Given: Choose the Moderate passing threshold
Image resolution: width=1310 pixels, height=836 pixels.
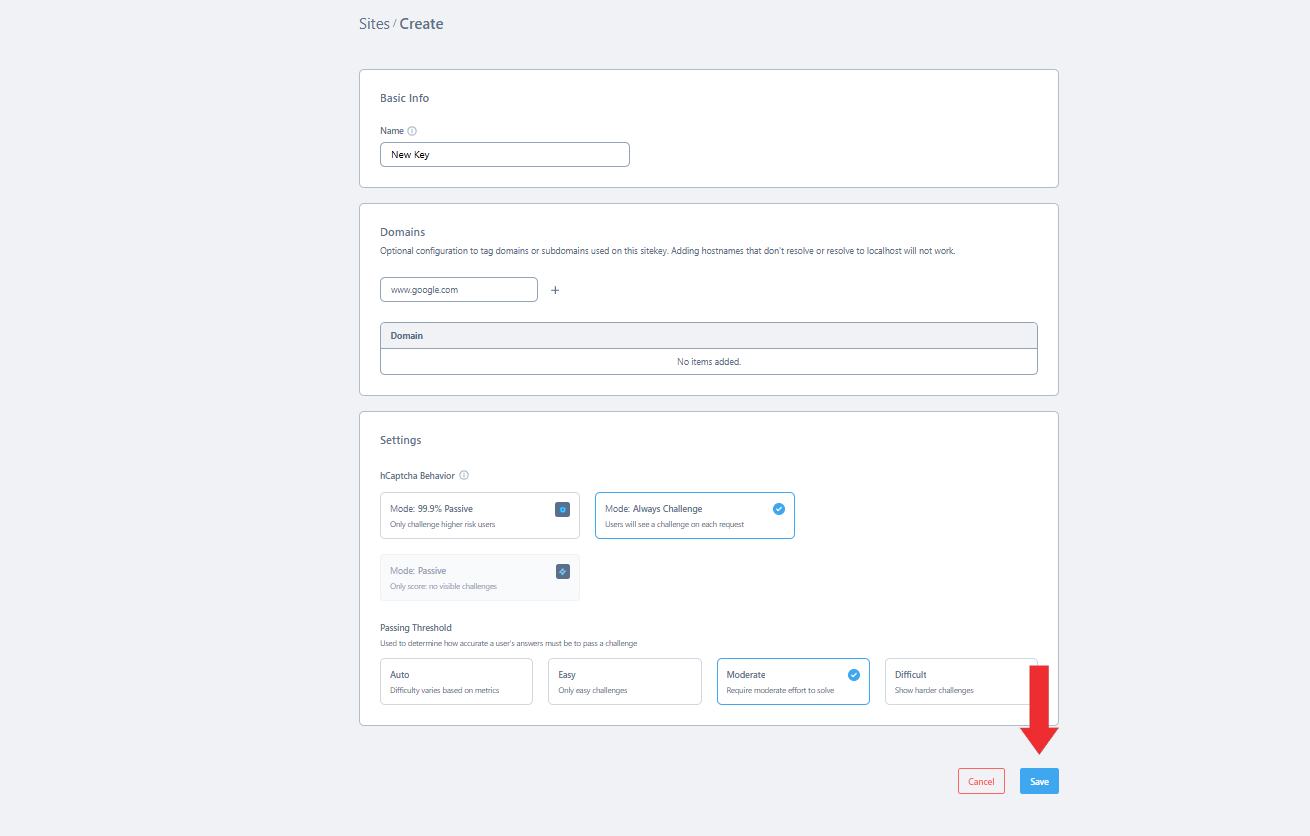Looking at the screenshot, I should 780,681.
